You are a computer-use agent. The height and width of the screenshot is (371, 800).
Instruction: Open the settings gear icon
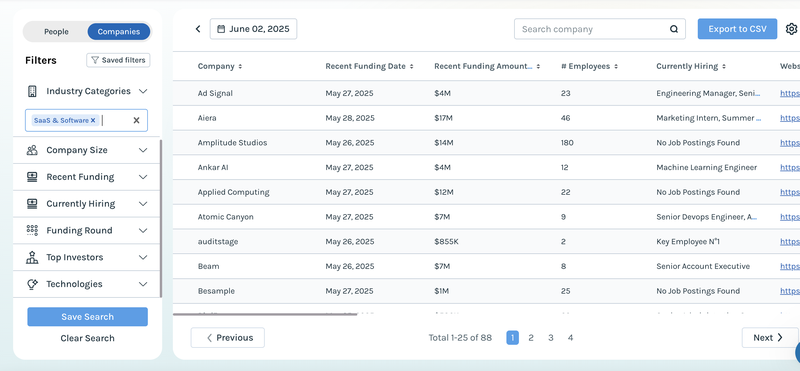(x=791, y=29)
